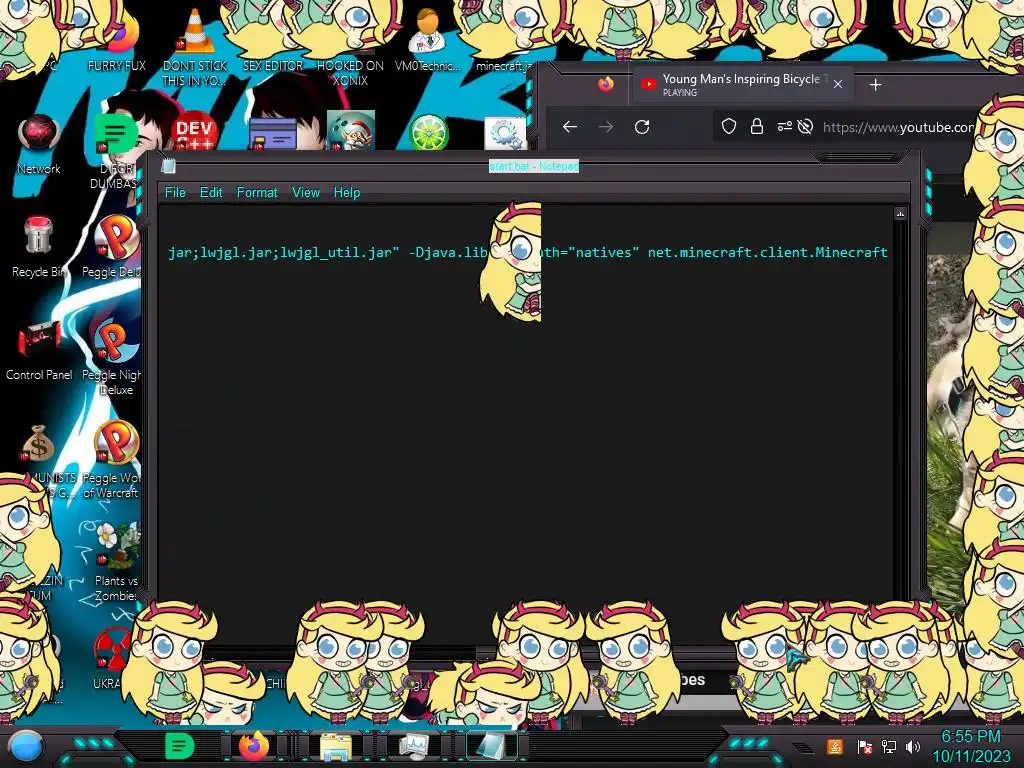The width and height of the screenshot is (1024, 768).
Task: Open the gears settings file on desktop
Action: tap(504, 134)
